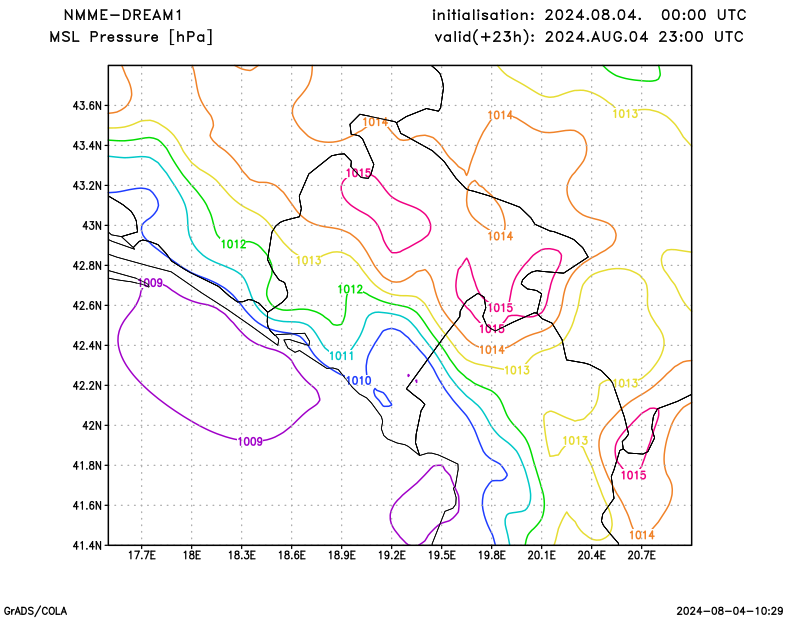The image size is (800, 618).
Task: Select the 18.6E longitude label
Action: click(x=291, y=555)
